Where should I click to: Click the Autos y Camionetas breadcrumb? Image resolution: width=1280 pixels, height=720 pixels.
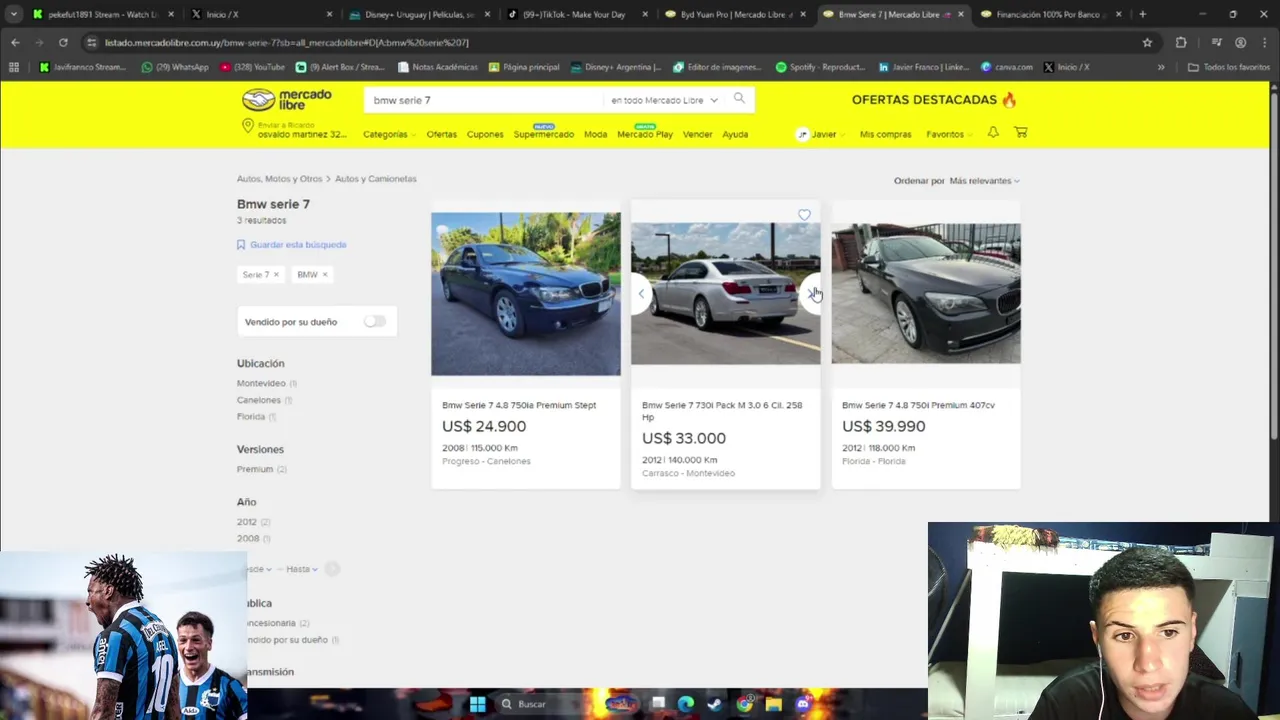point(375,179)
